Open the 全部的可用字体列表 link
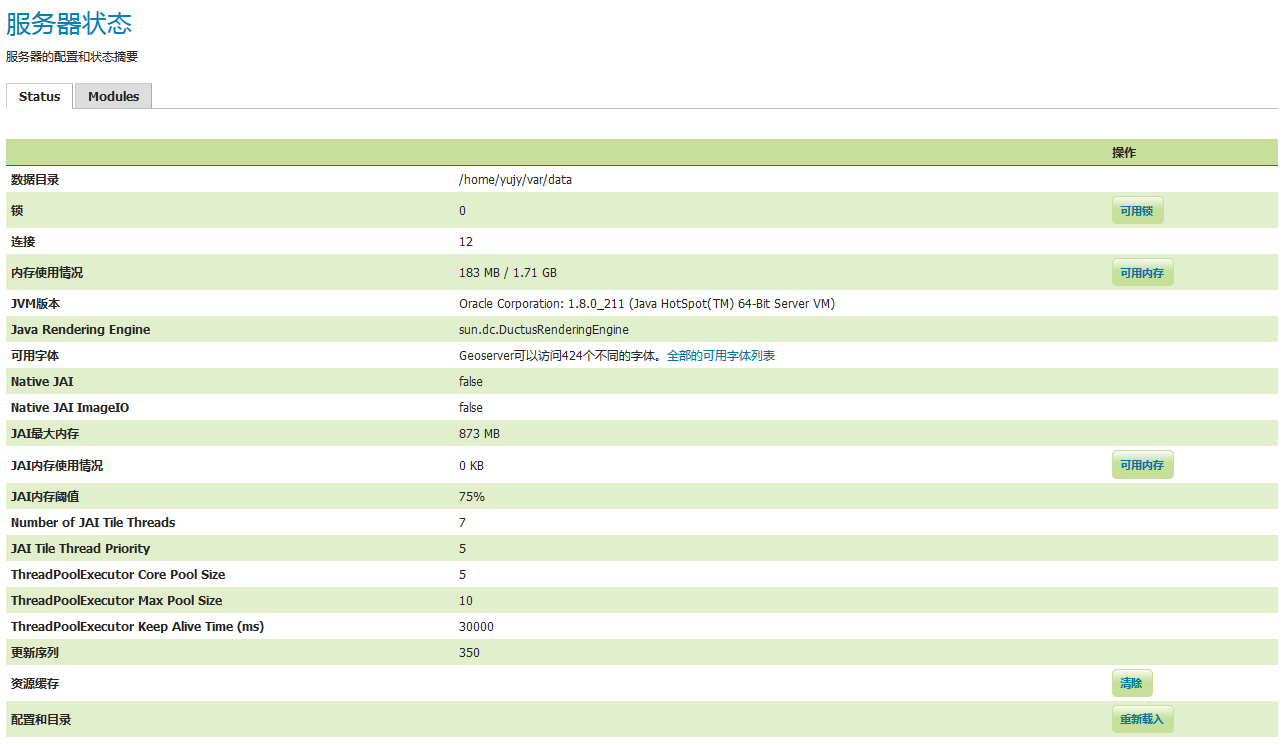This screenshot has height=745, width=1283. (721, 356)
